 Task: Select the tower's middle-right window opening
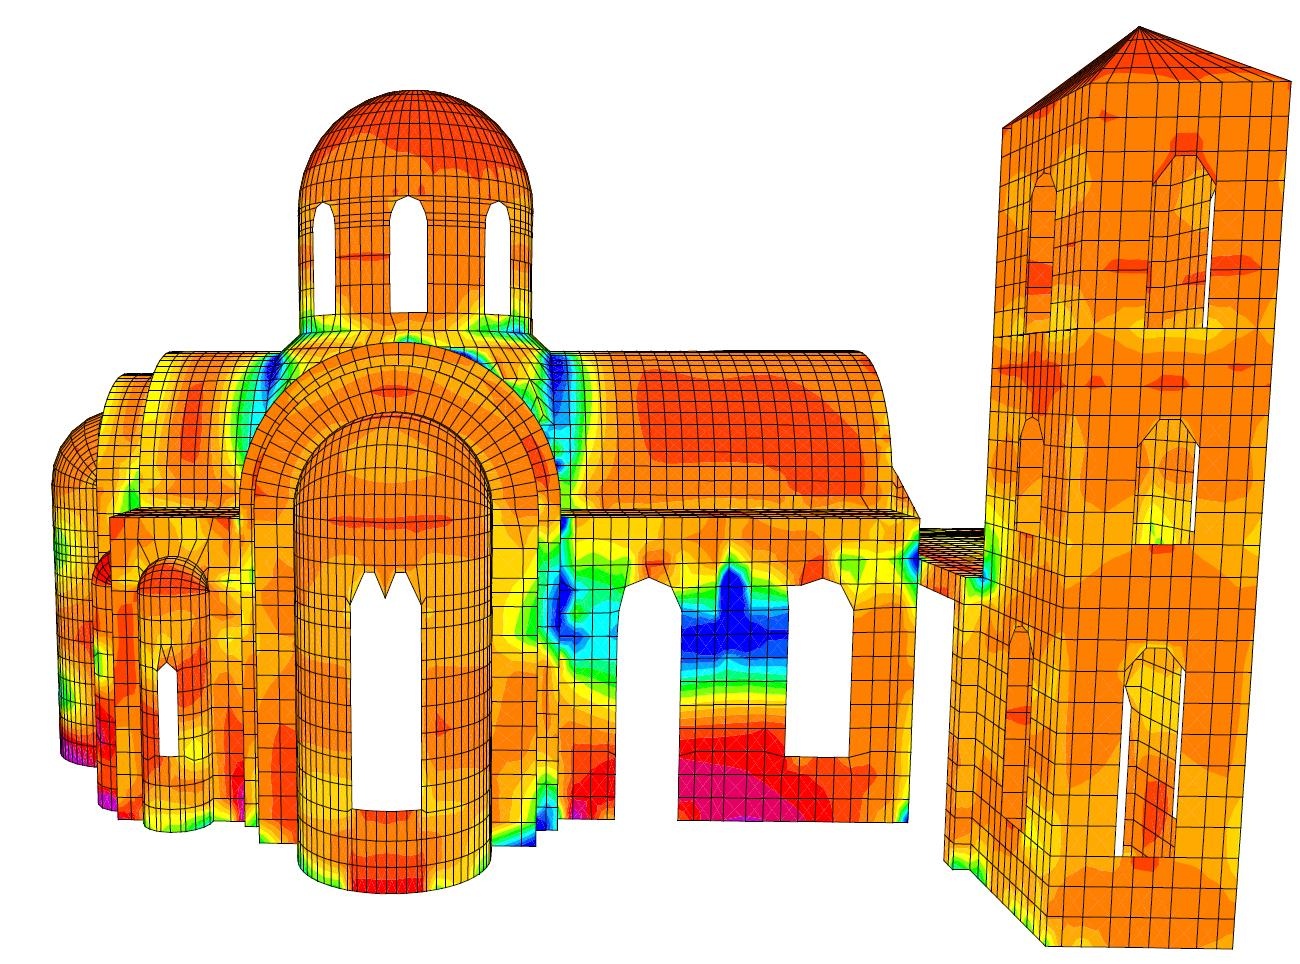coord(1165,480)
